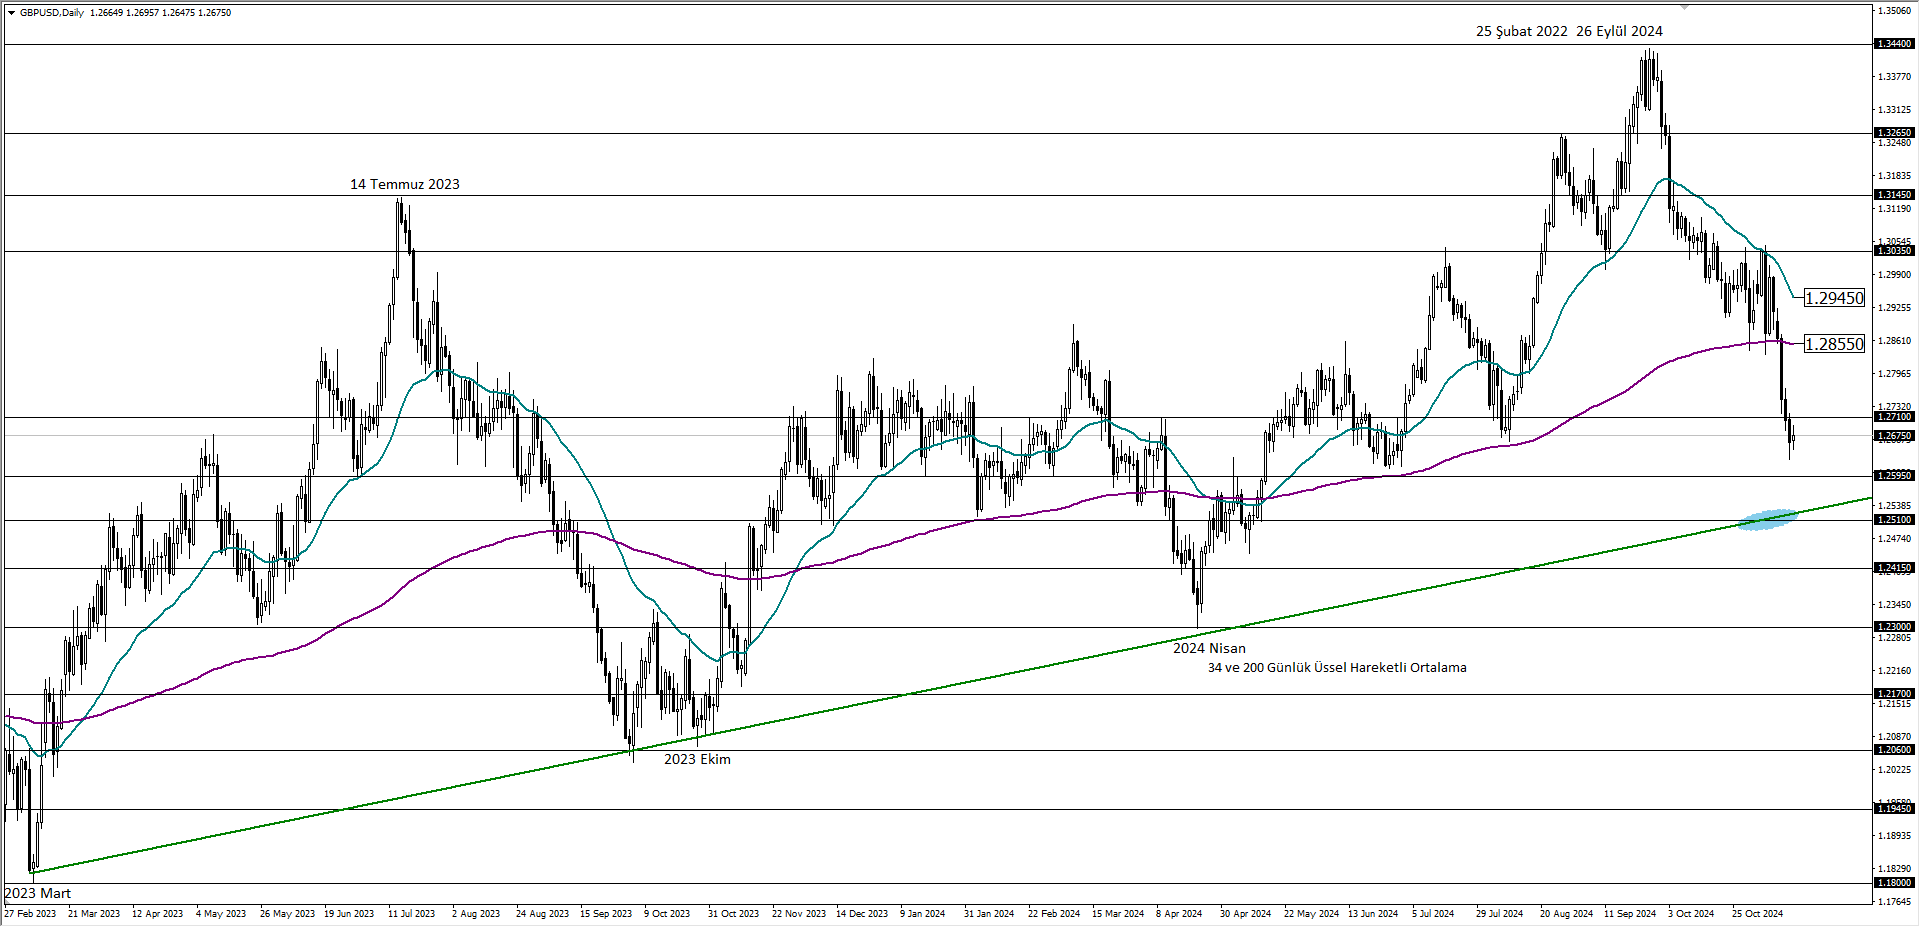Screen dimensions: 1920x927
Task: Click the 1.25100 level tag on price axis
Action: click(1894, 520)
